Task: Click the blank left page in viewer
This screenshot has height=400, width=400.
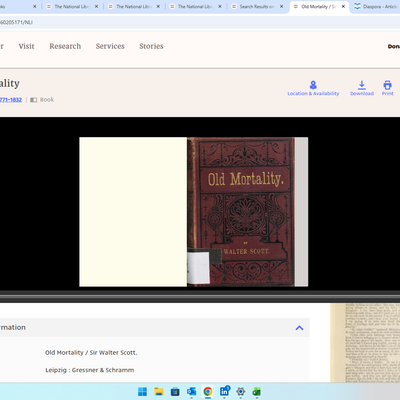Action: [133, 212]
